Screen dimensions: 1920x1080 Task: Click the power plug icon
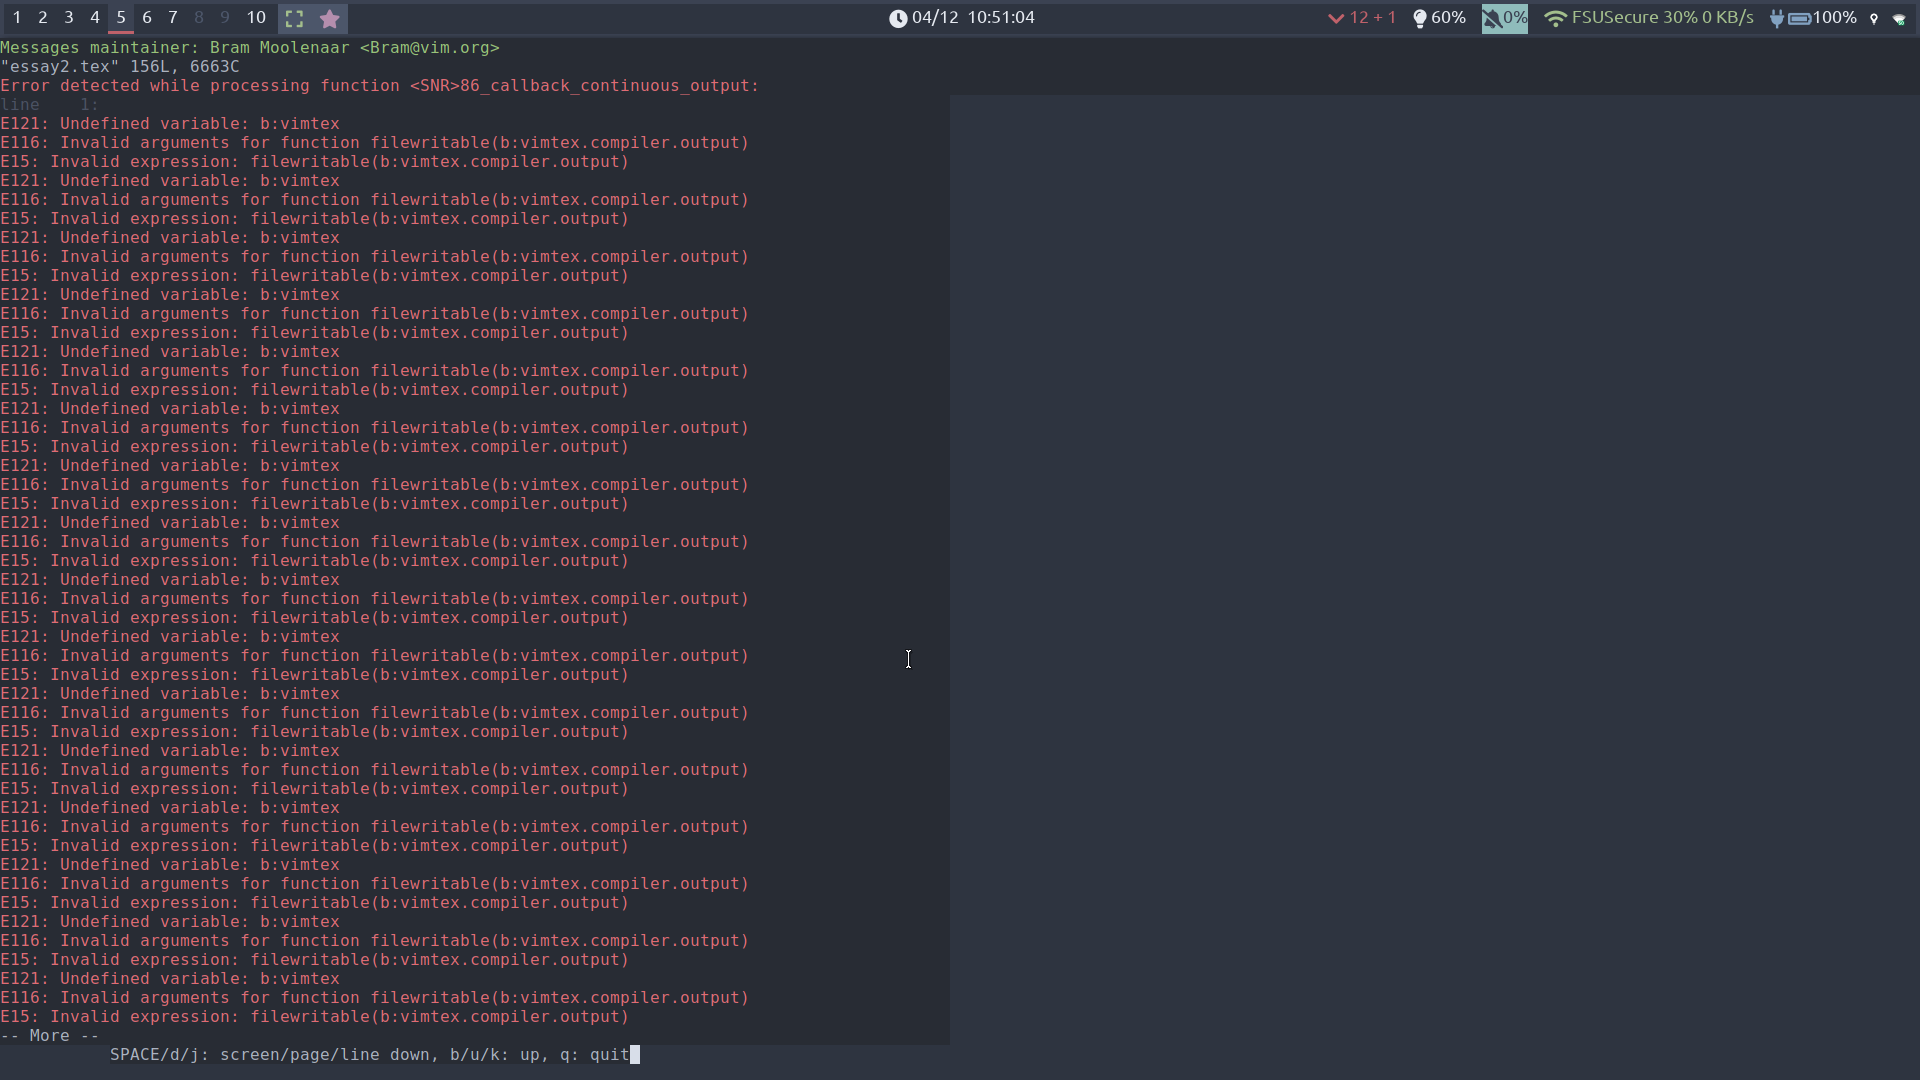pos(1777,18)
